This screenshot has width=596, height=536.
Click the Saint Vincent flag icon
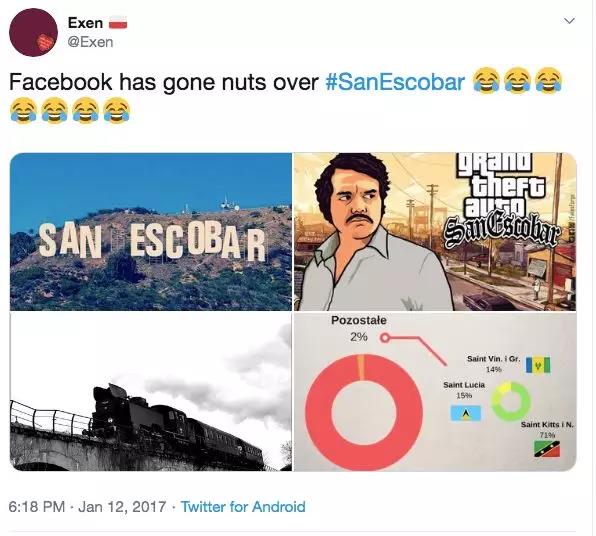click(538, 365)
